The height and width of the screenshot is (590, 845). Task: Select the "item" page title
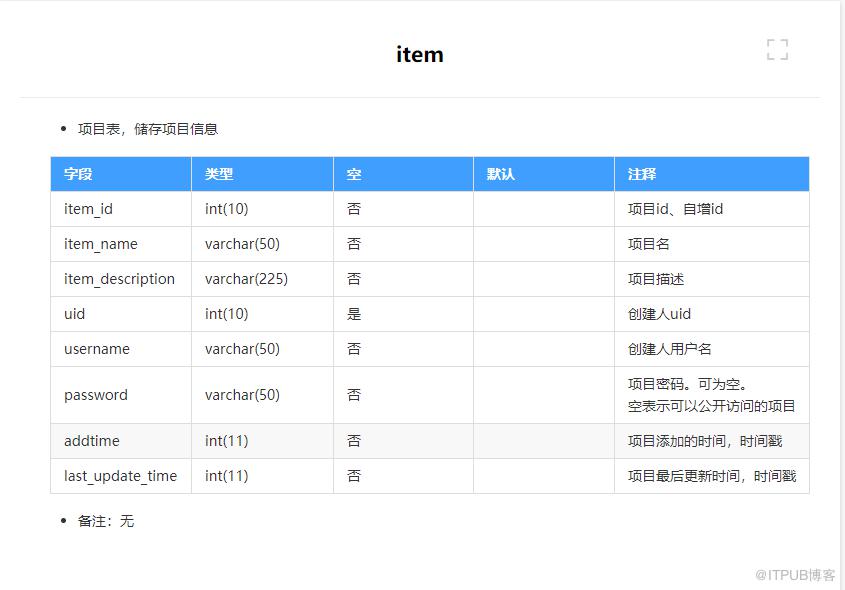point(420,54)
